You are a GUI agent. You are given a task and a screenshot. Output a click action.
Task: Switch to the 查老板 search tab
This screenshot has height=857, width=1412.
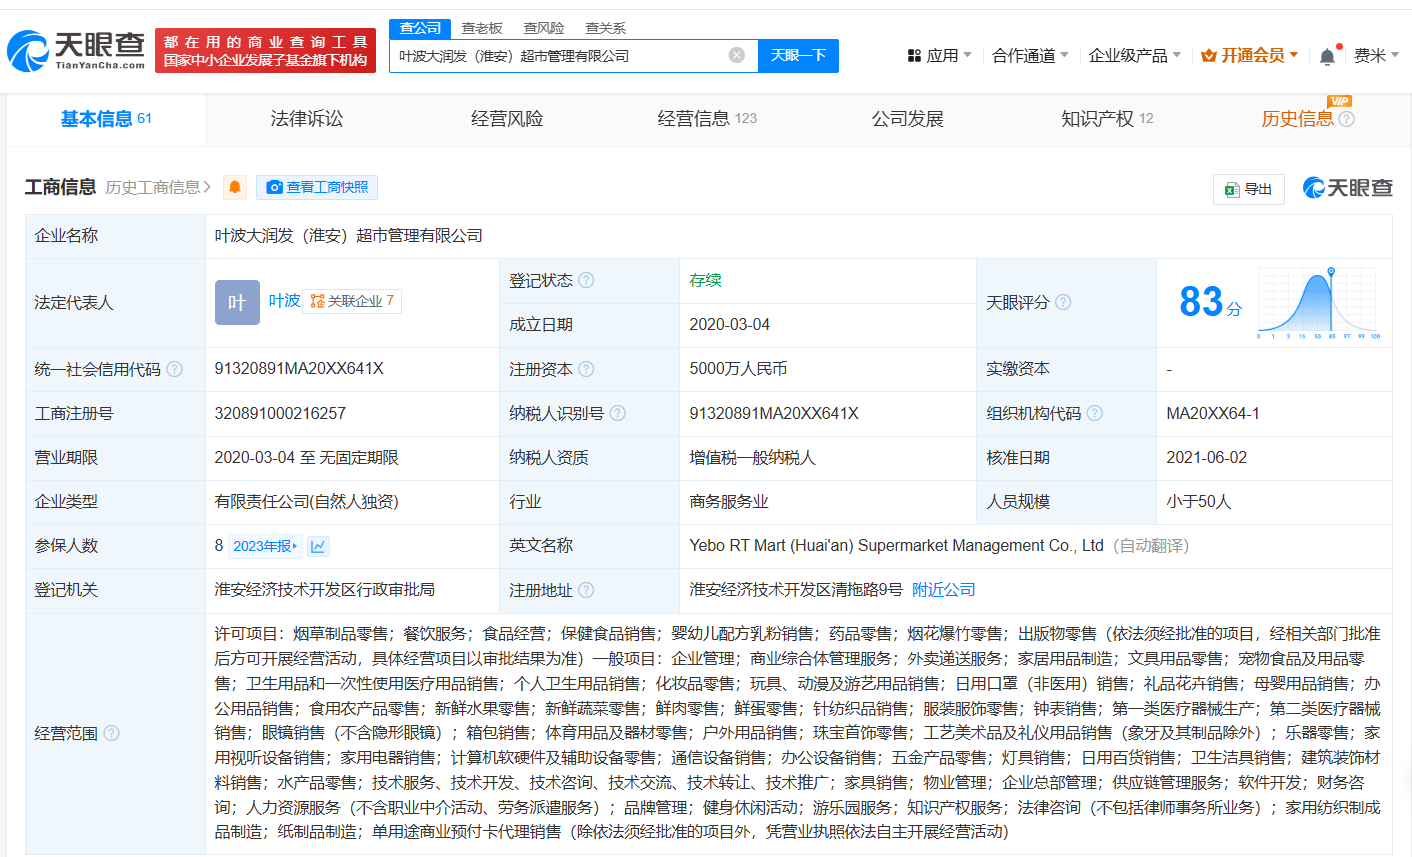point(482,28)
